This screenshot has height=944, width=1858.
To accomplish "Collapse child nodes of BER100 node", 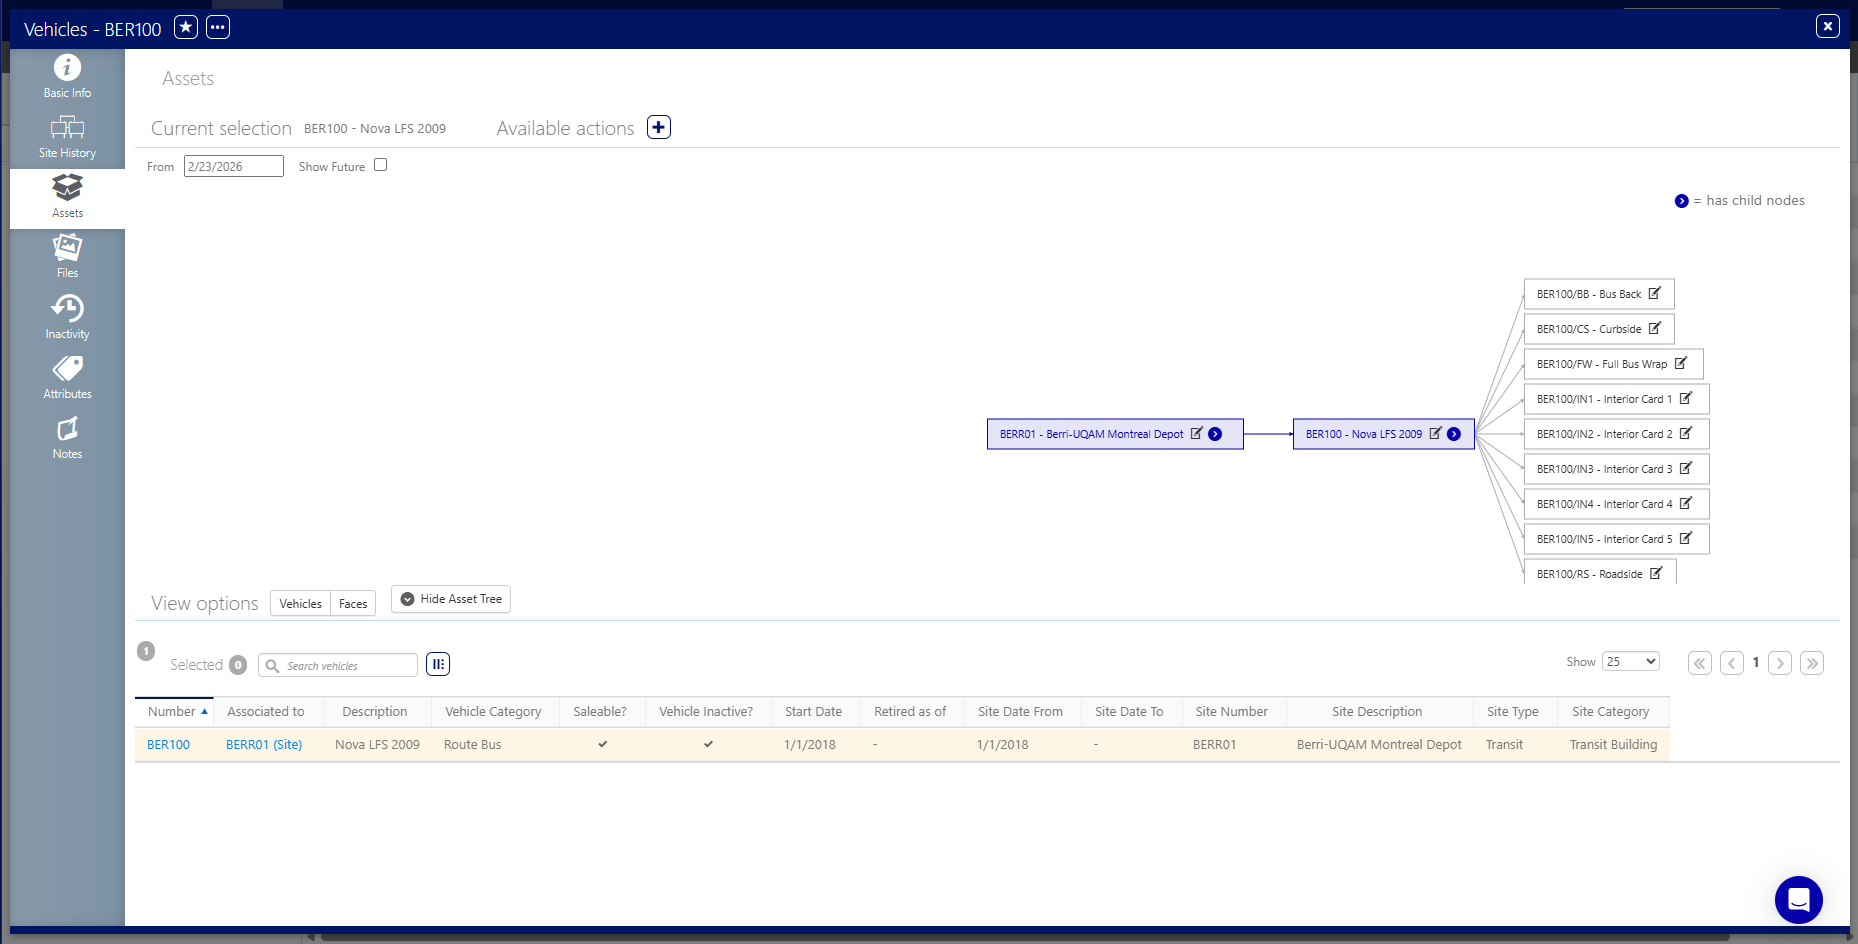I will [1454, 434].
